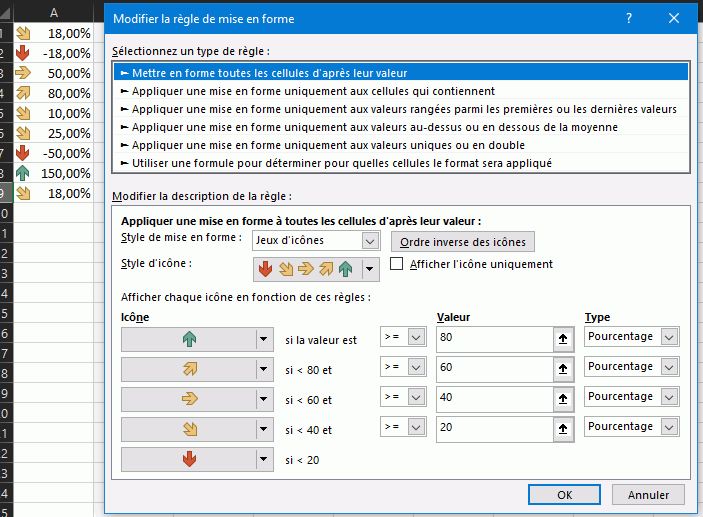Toggle 'Afficher l'icône uniquement' checkbox
This screenshot has height=517, width=703.
[x=396, y=264]
